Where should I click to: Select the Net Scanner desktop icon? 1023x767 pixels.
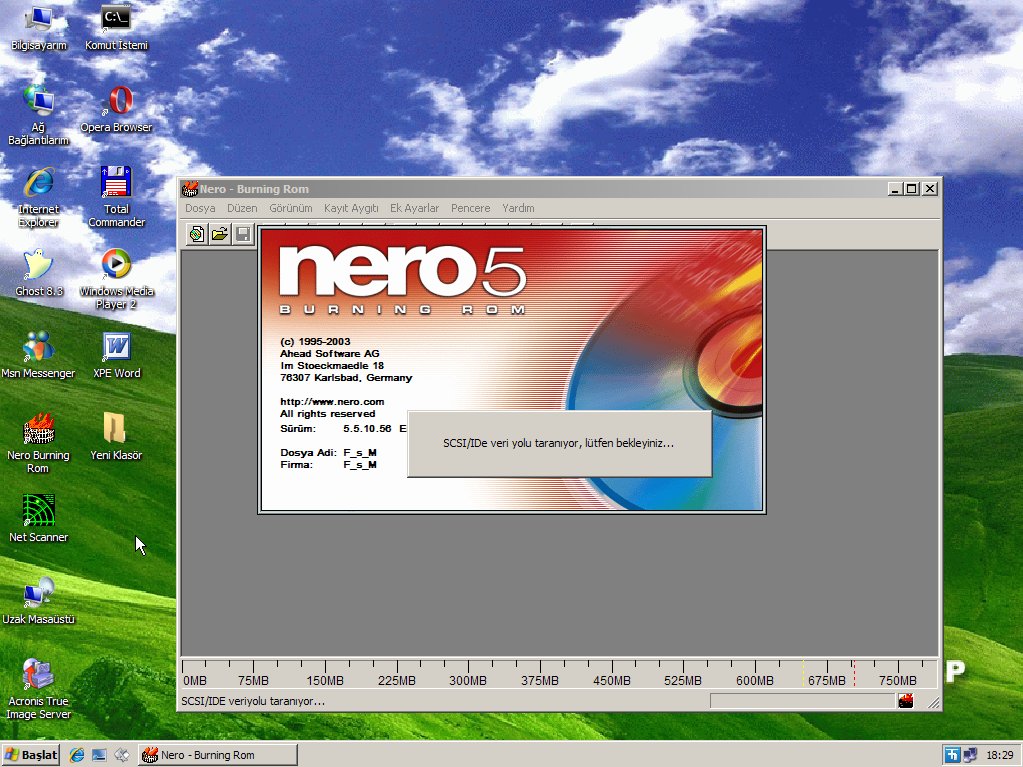coord(38,519)
